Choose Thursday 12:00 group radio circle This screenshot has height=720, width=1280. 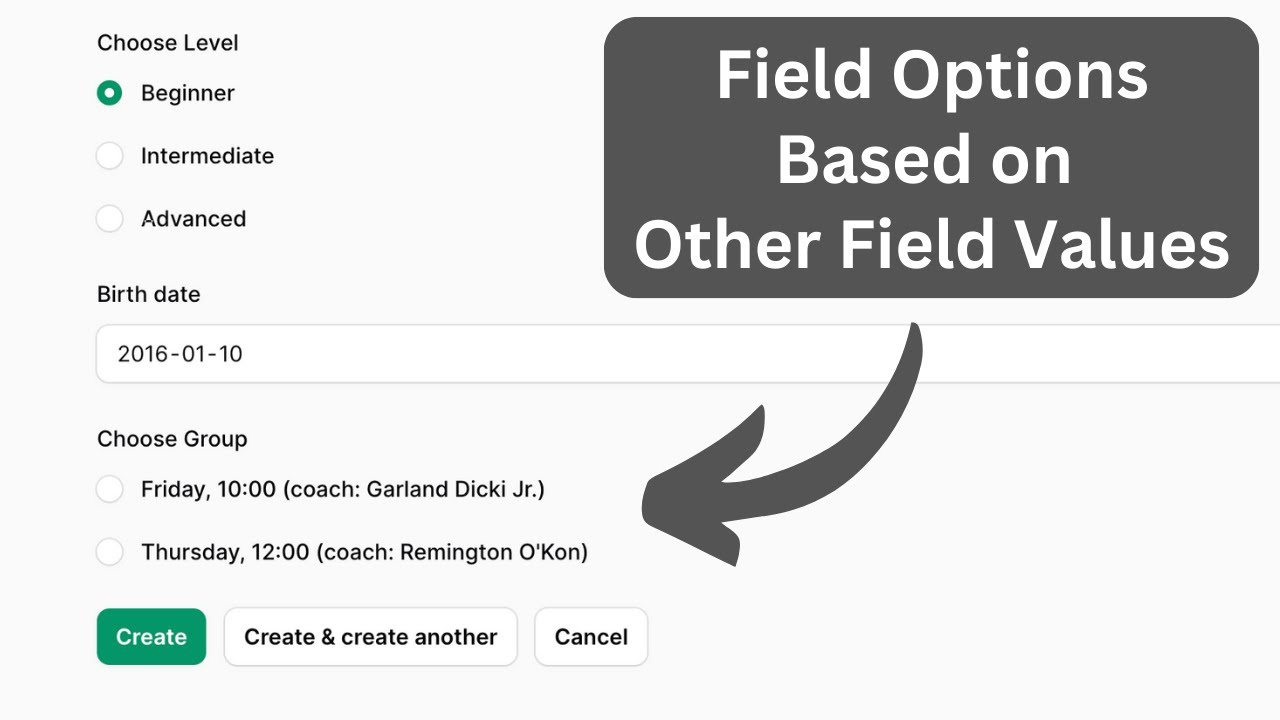click(109, 552)
